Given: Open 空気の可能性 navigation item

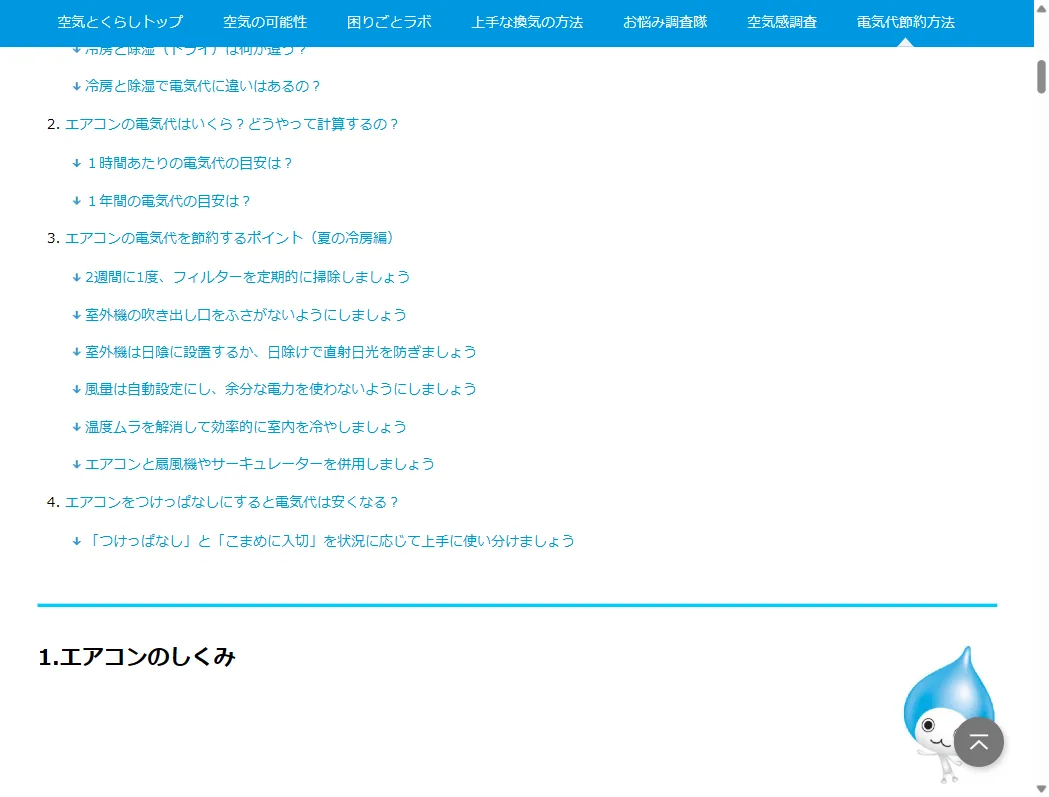Looking at the screenshot, I should [x=265, y=22].
